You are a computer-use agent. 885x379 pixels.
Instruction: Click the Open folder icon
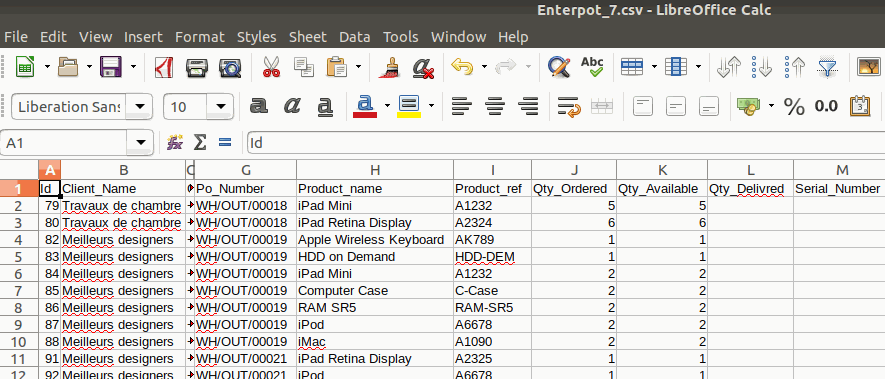[x=68, y=67]
